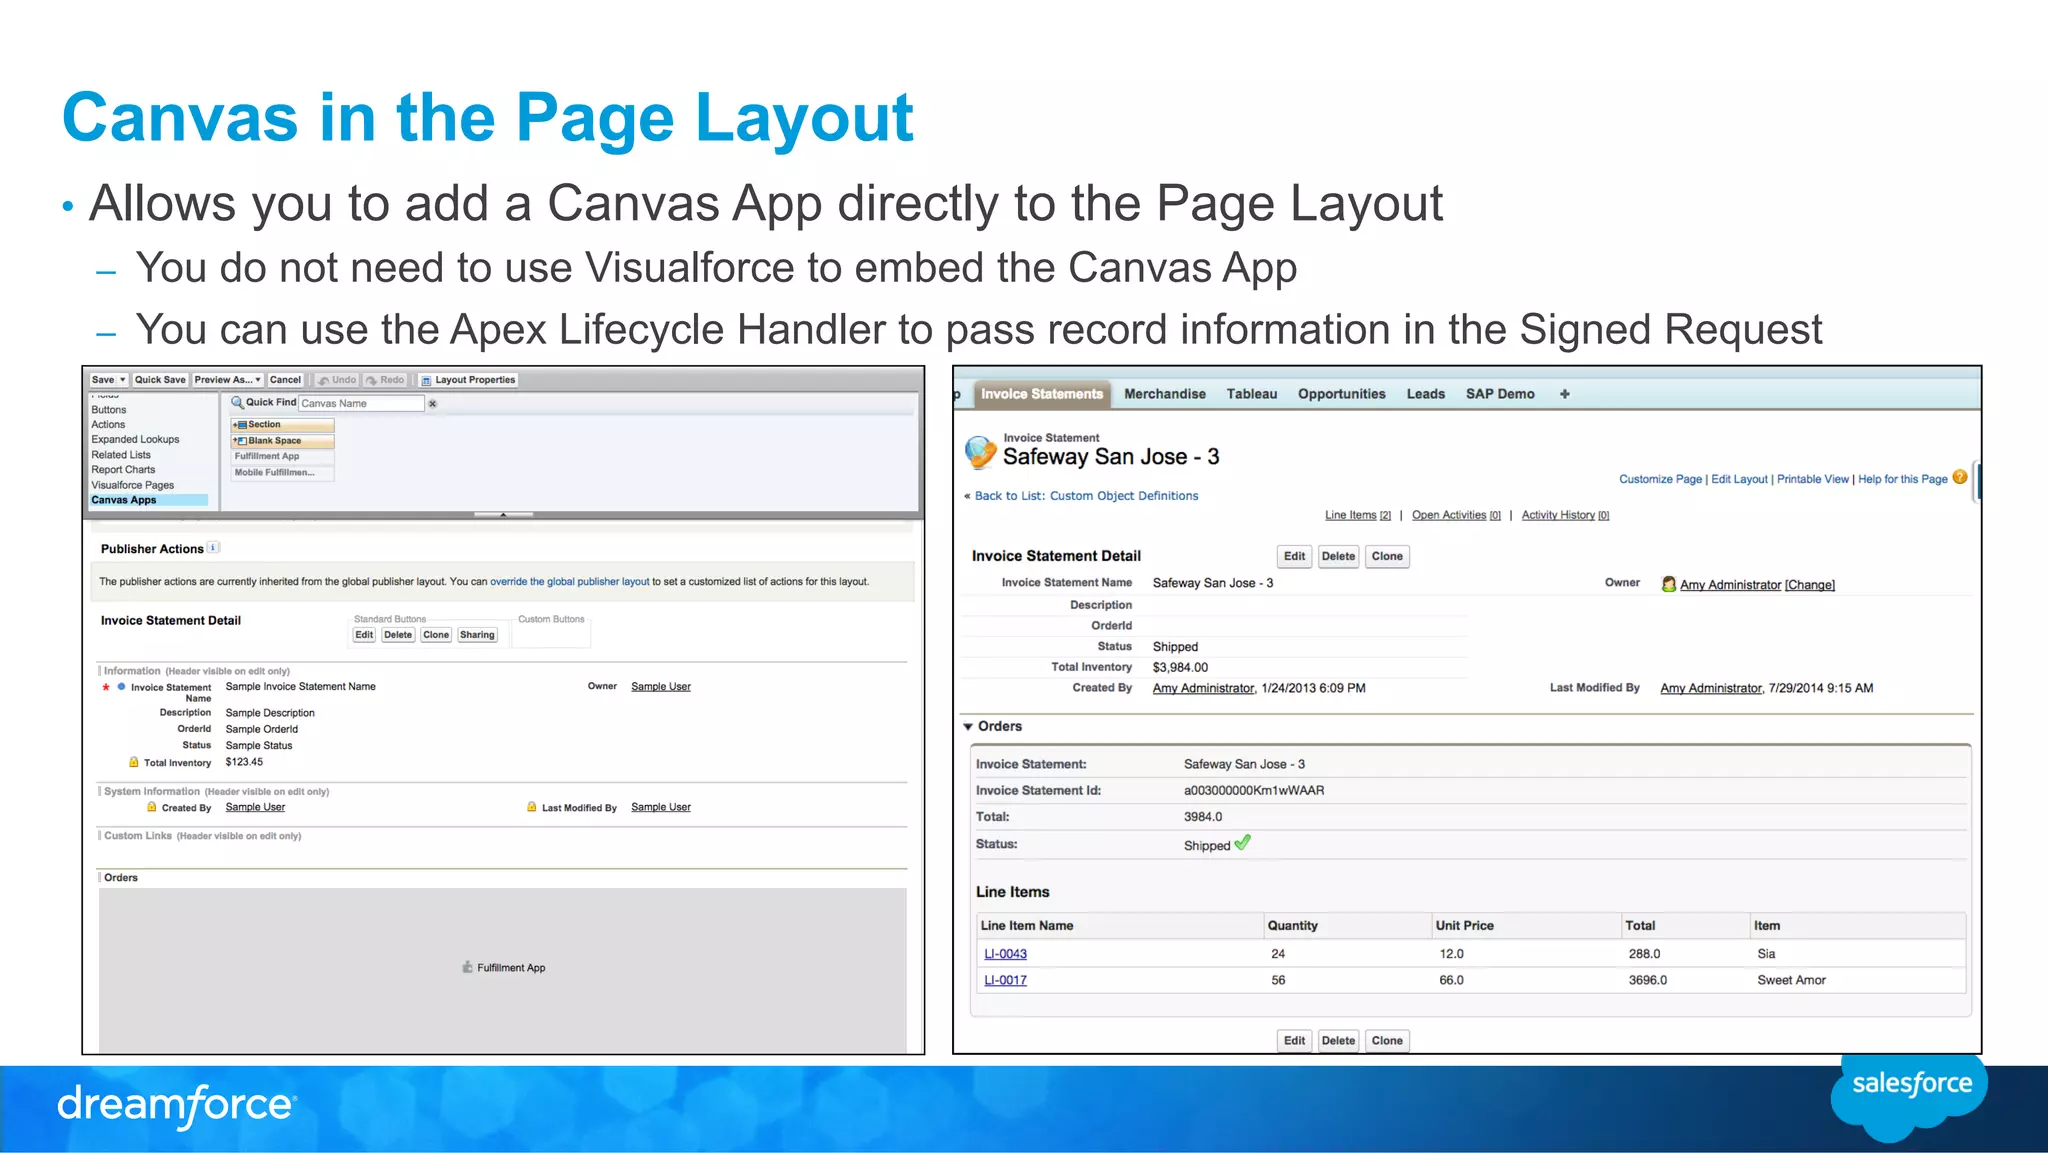Click the orange help question mark icon
The height and width of the screenshot is (1153, 2048).
tap(1960, 478)
